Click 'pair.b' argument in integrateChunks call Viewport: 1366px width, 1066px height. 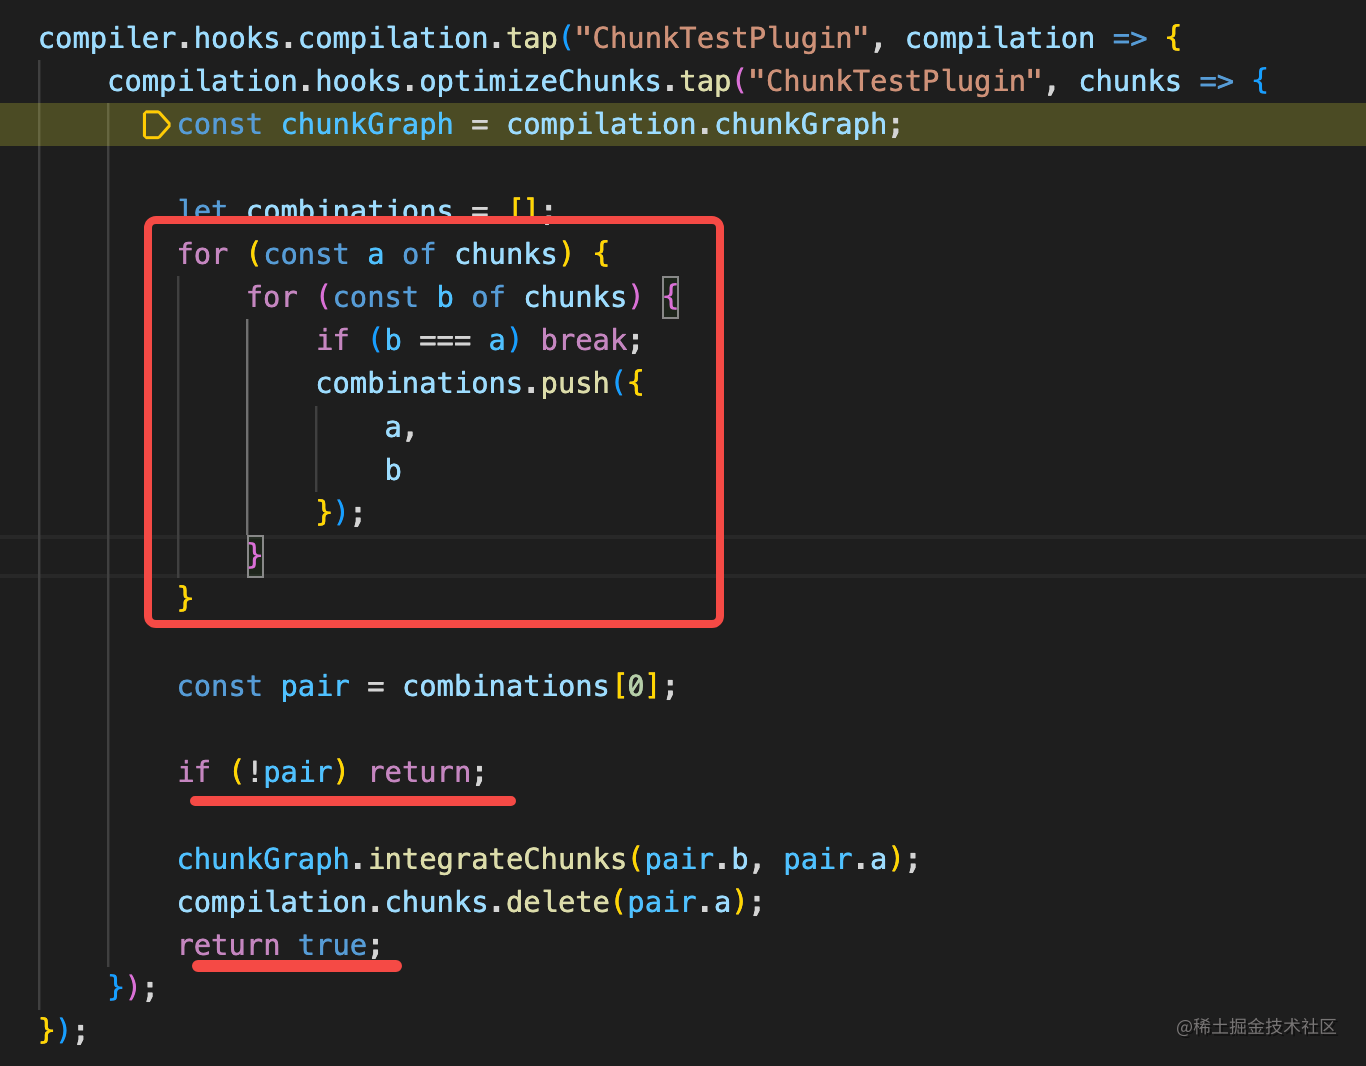pos(697,859)
